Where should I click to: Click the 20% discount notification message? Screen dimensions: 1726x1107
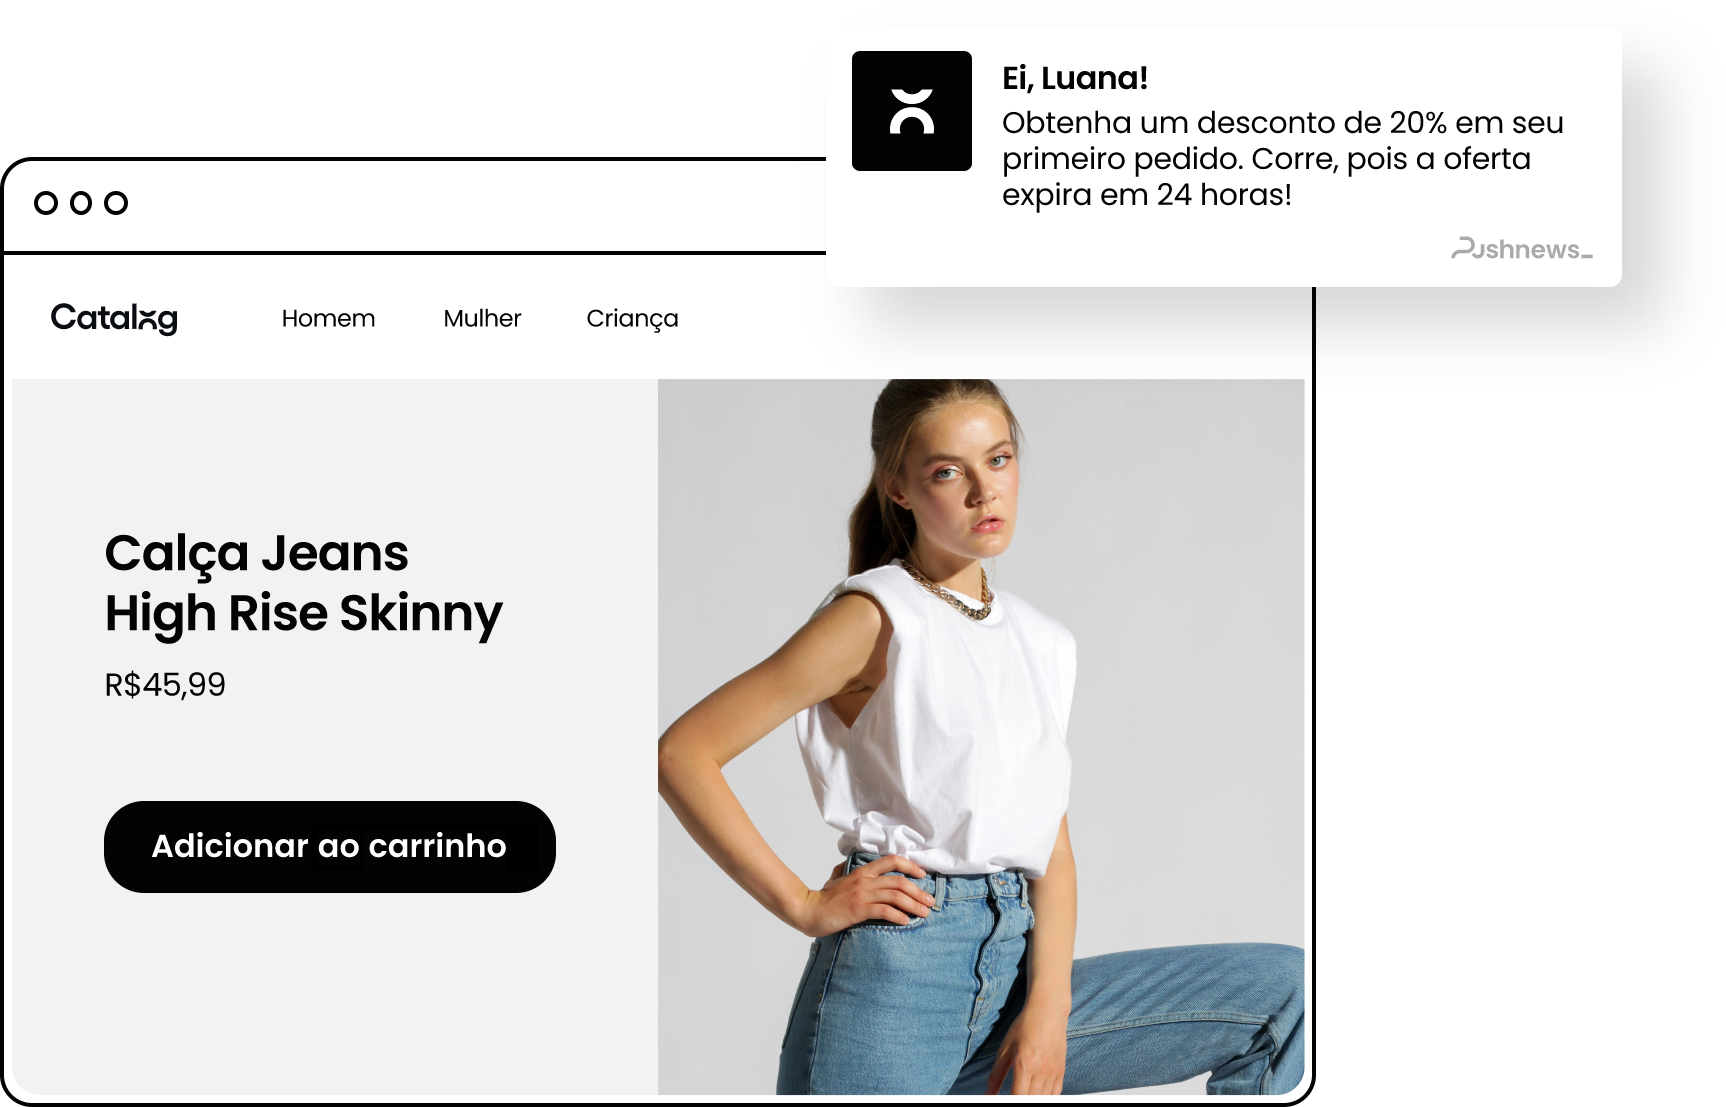coord(1282,158)
